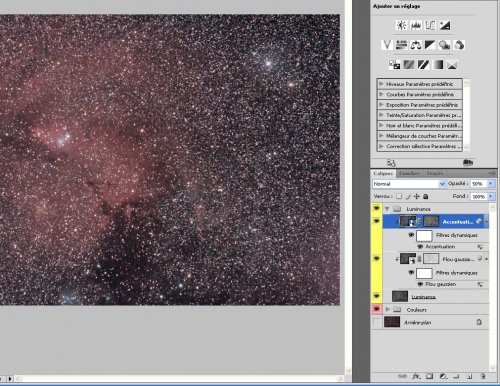Add a Photo Filter adjustment

(444, 45)
